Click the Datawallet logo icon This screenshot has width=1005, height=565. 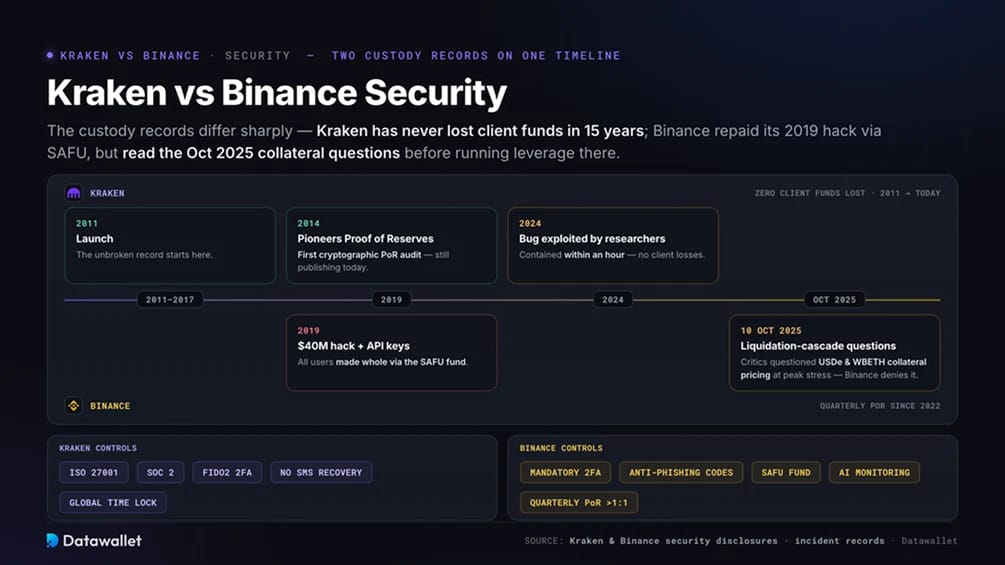coord(53,541)
